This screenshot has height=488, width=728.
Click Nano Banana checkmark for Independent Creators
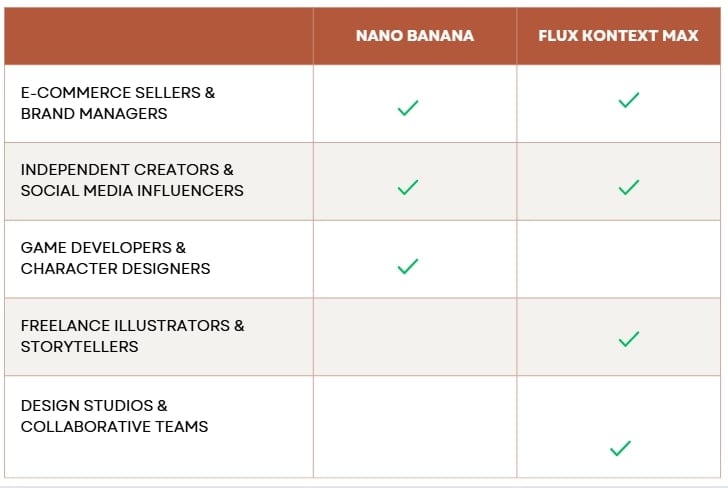(408, 187)
